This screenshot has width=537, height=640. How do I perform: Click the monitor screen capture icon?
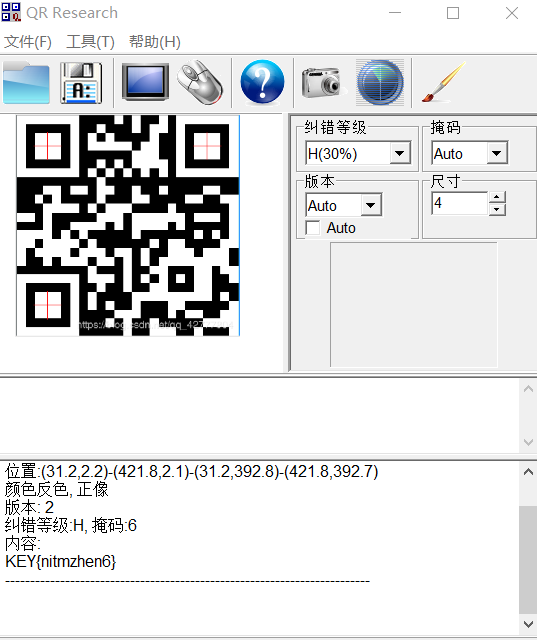[145, 82]
